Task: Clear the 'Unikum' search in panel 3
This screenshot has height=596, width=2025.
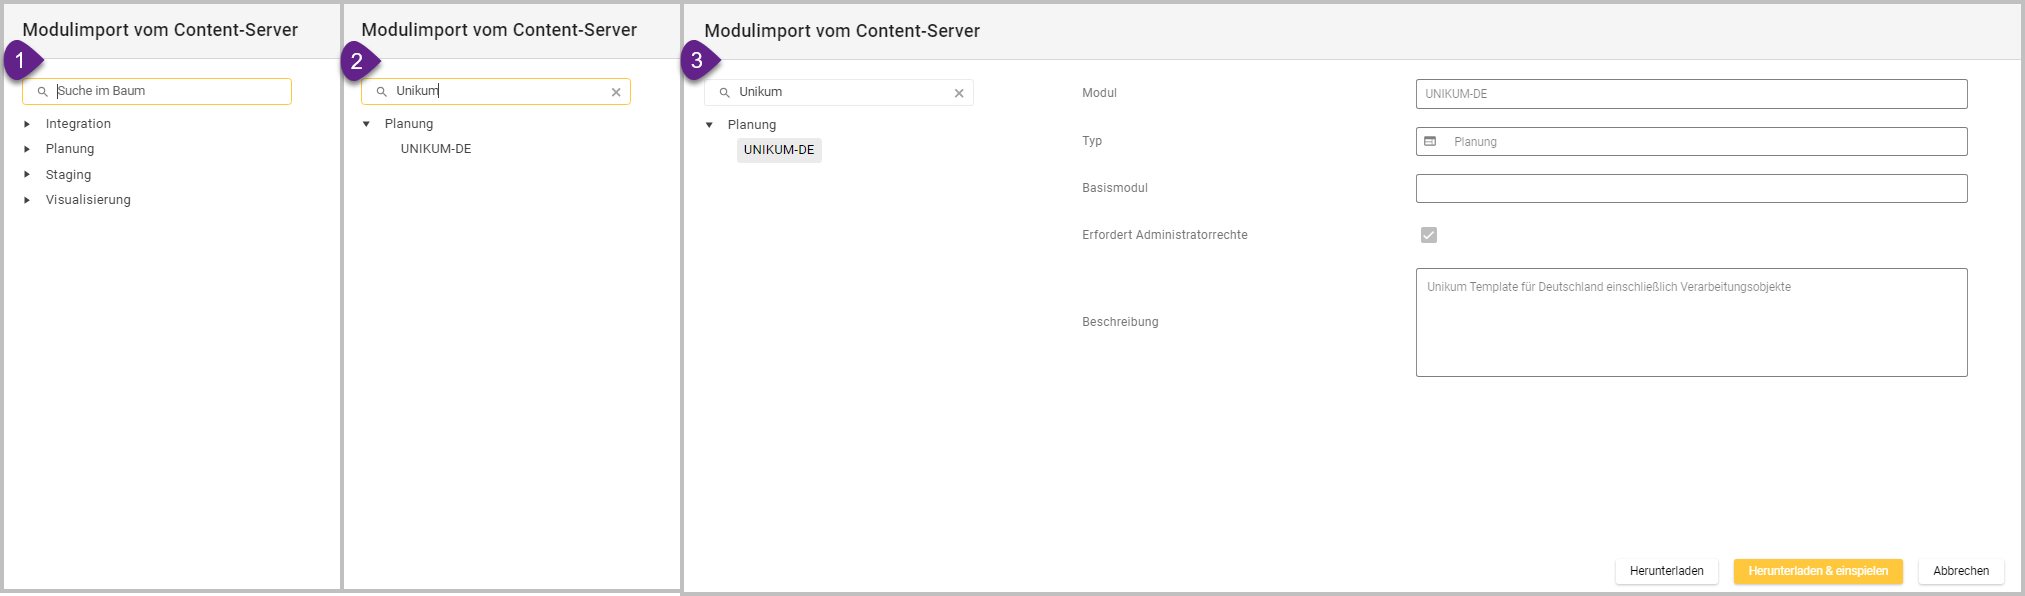Action: click(959, 93)
